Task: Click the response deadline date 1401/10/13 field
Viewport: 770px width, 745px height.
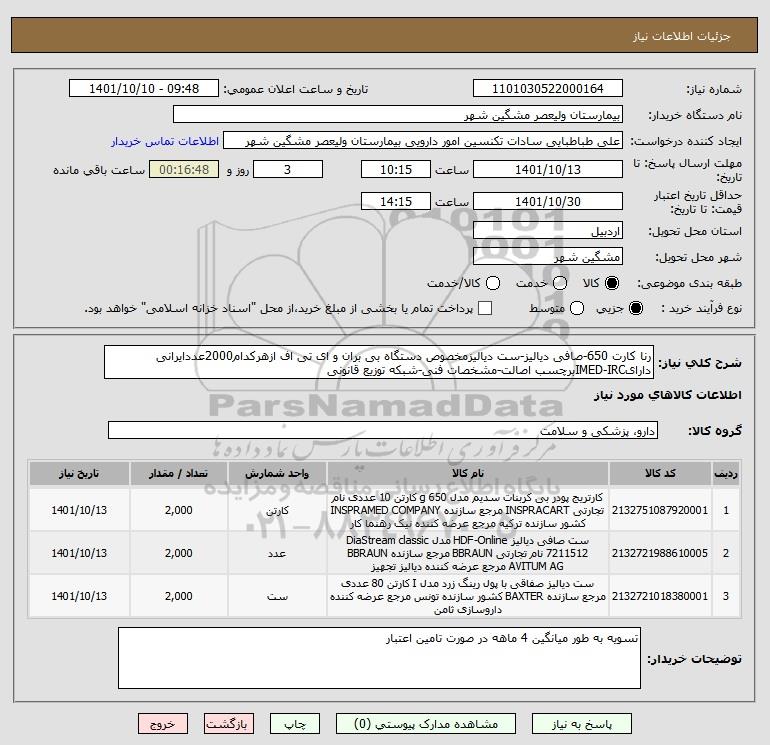Action: pyautogui.click(x=548, y=169)
